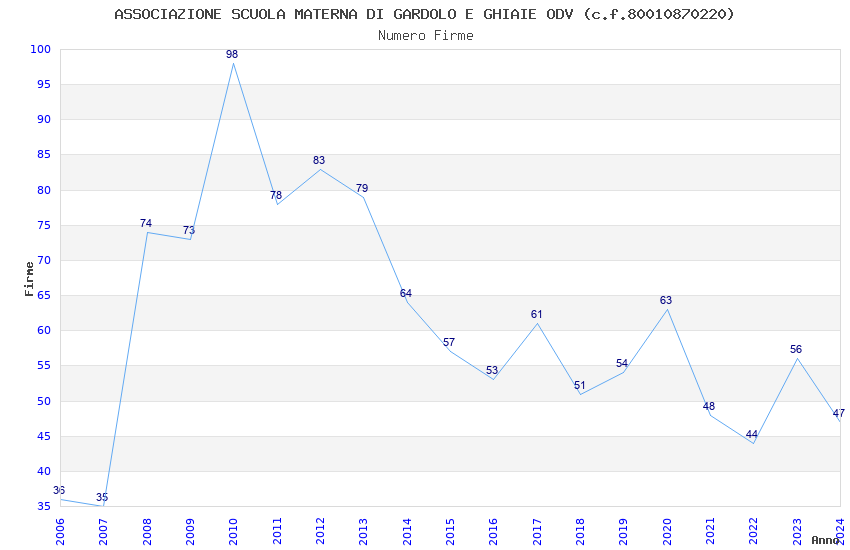Select the data point labeled 56
This screenshot has height=550, width=850.
(x=796, y=350)
